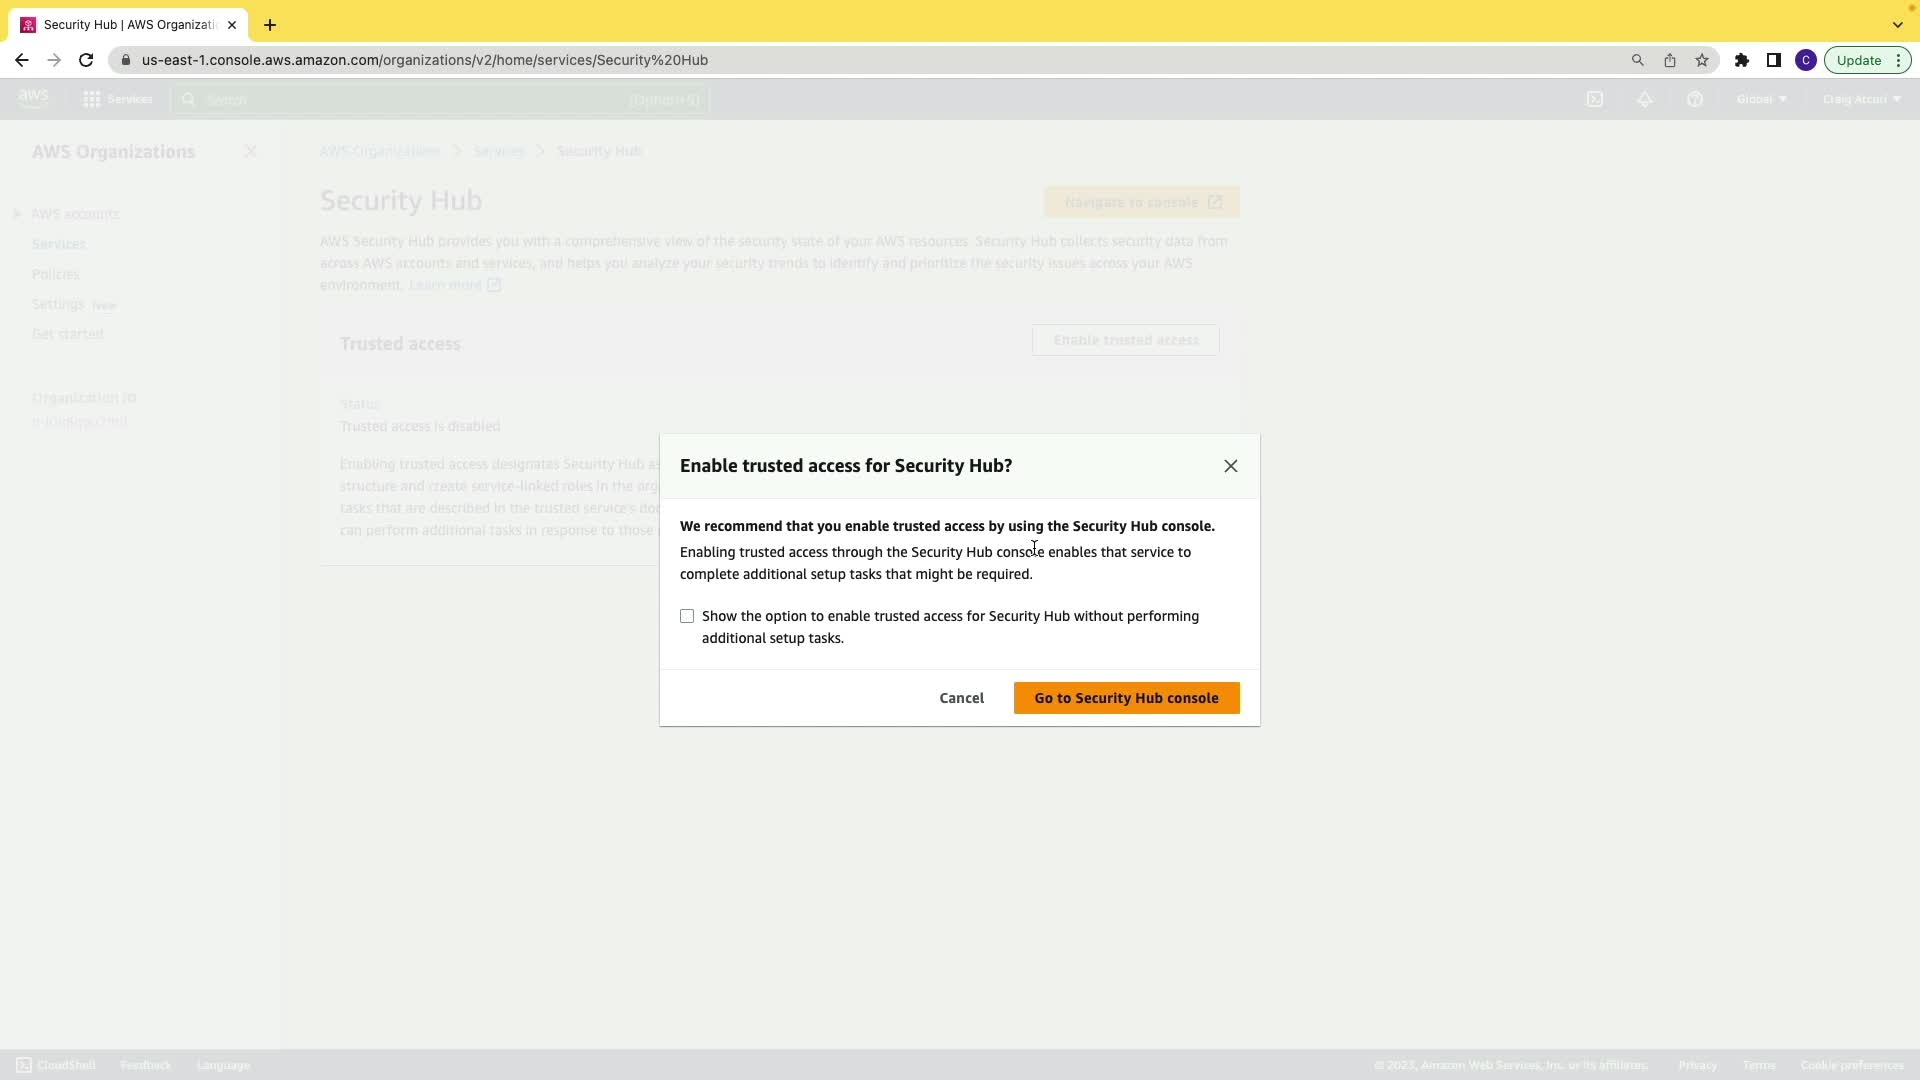The width and height of the screenshot is (1920, 1080).
Task: Close the Security Hub browser tab
Action: pos(232,25)
